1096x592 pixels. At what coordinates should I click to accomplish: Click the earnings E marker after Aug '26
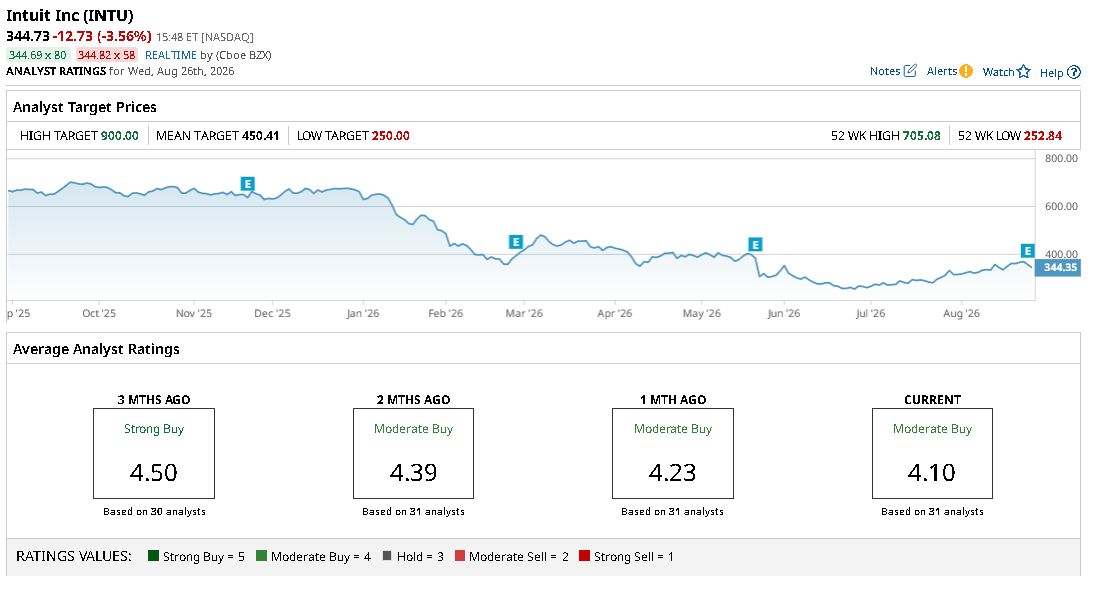1027,251
